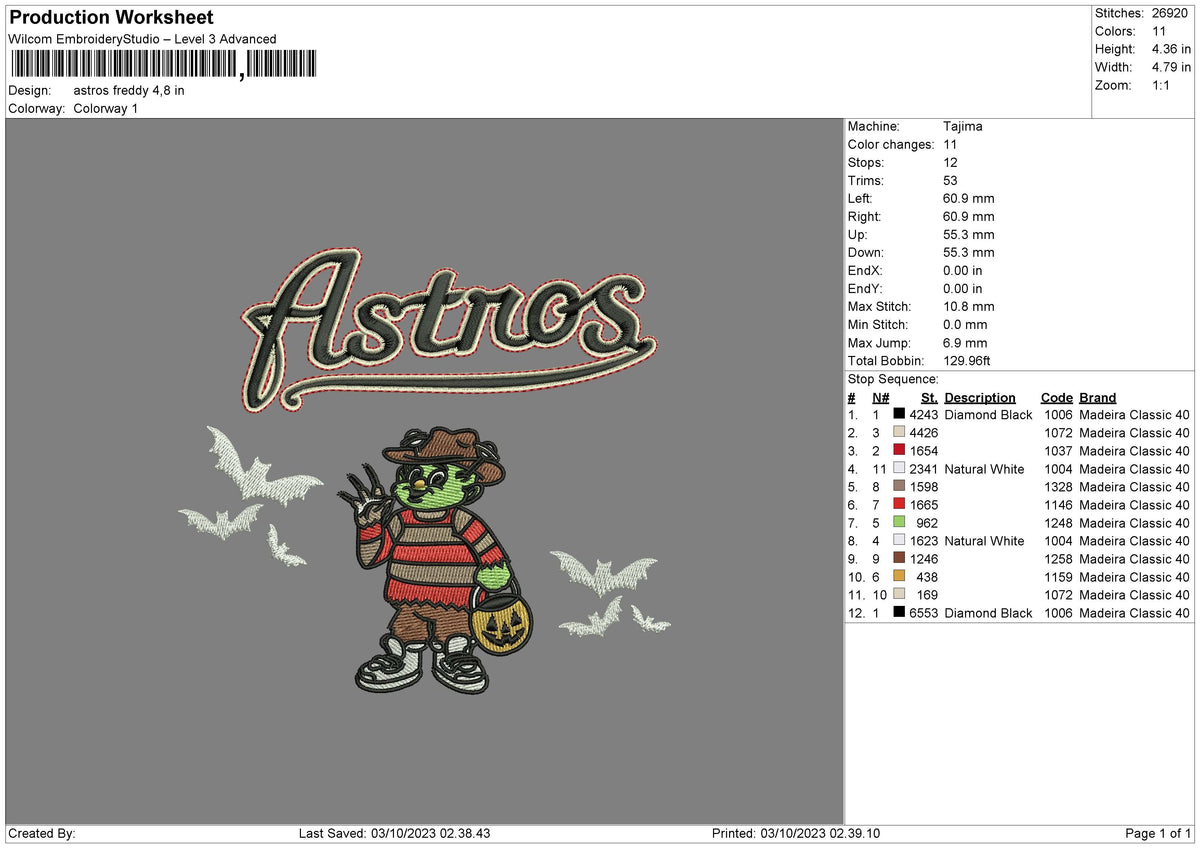1200x848 pixels.
Task: Click the Brand column header
Action: 1098,397
